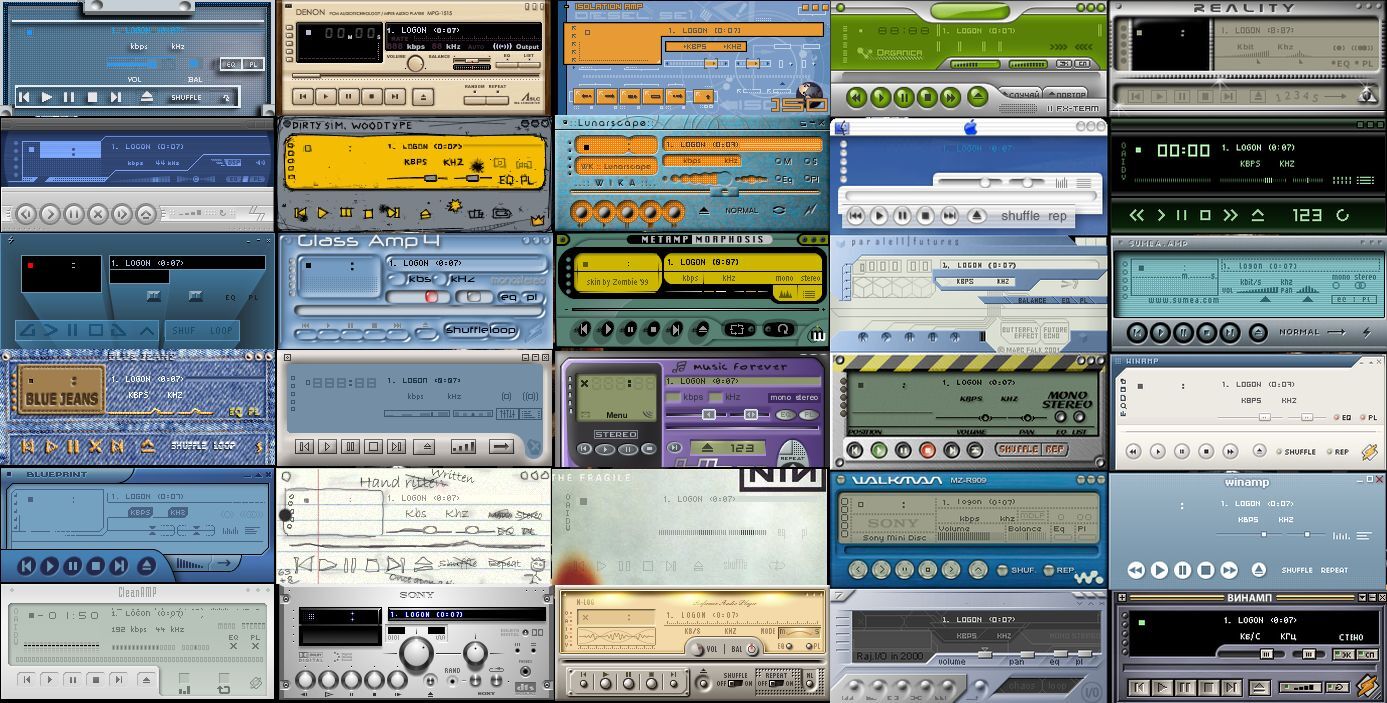Screen dimensions: 1387x703
Task: Toggle SHUF. in the Walkman MZ-R909 skin
Action: (x=1017, y=570)
